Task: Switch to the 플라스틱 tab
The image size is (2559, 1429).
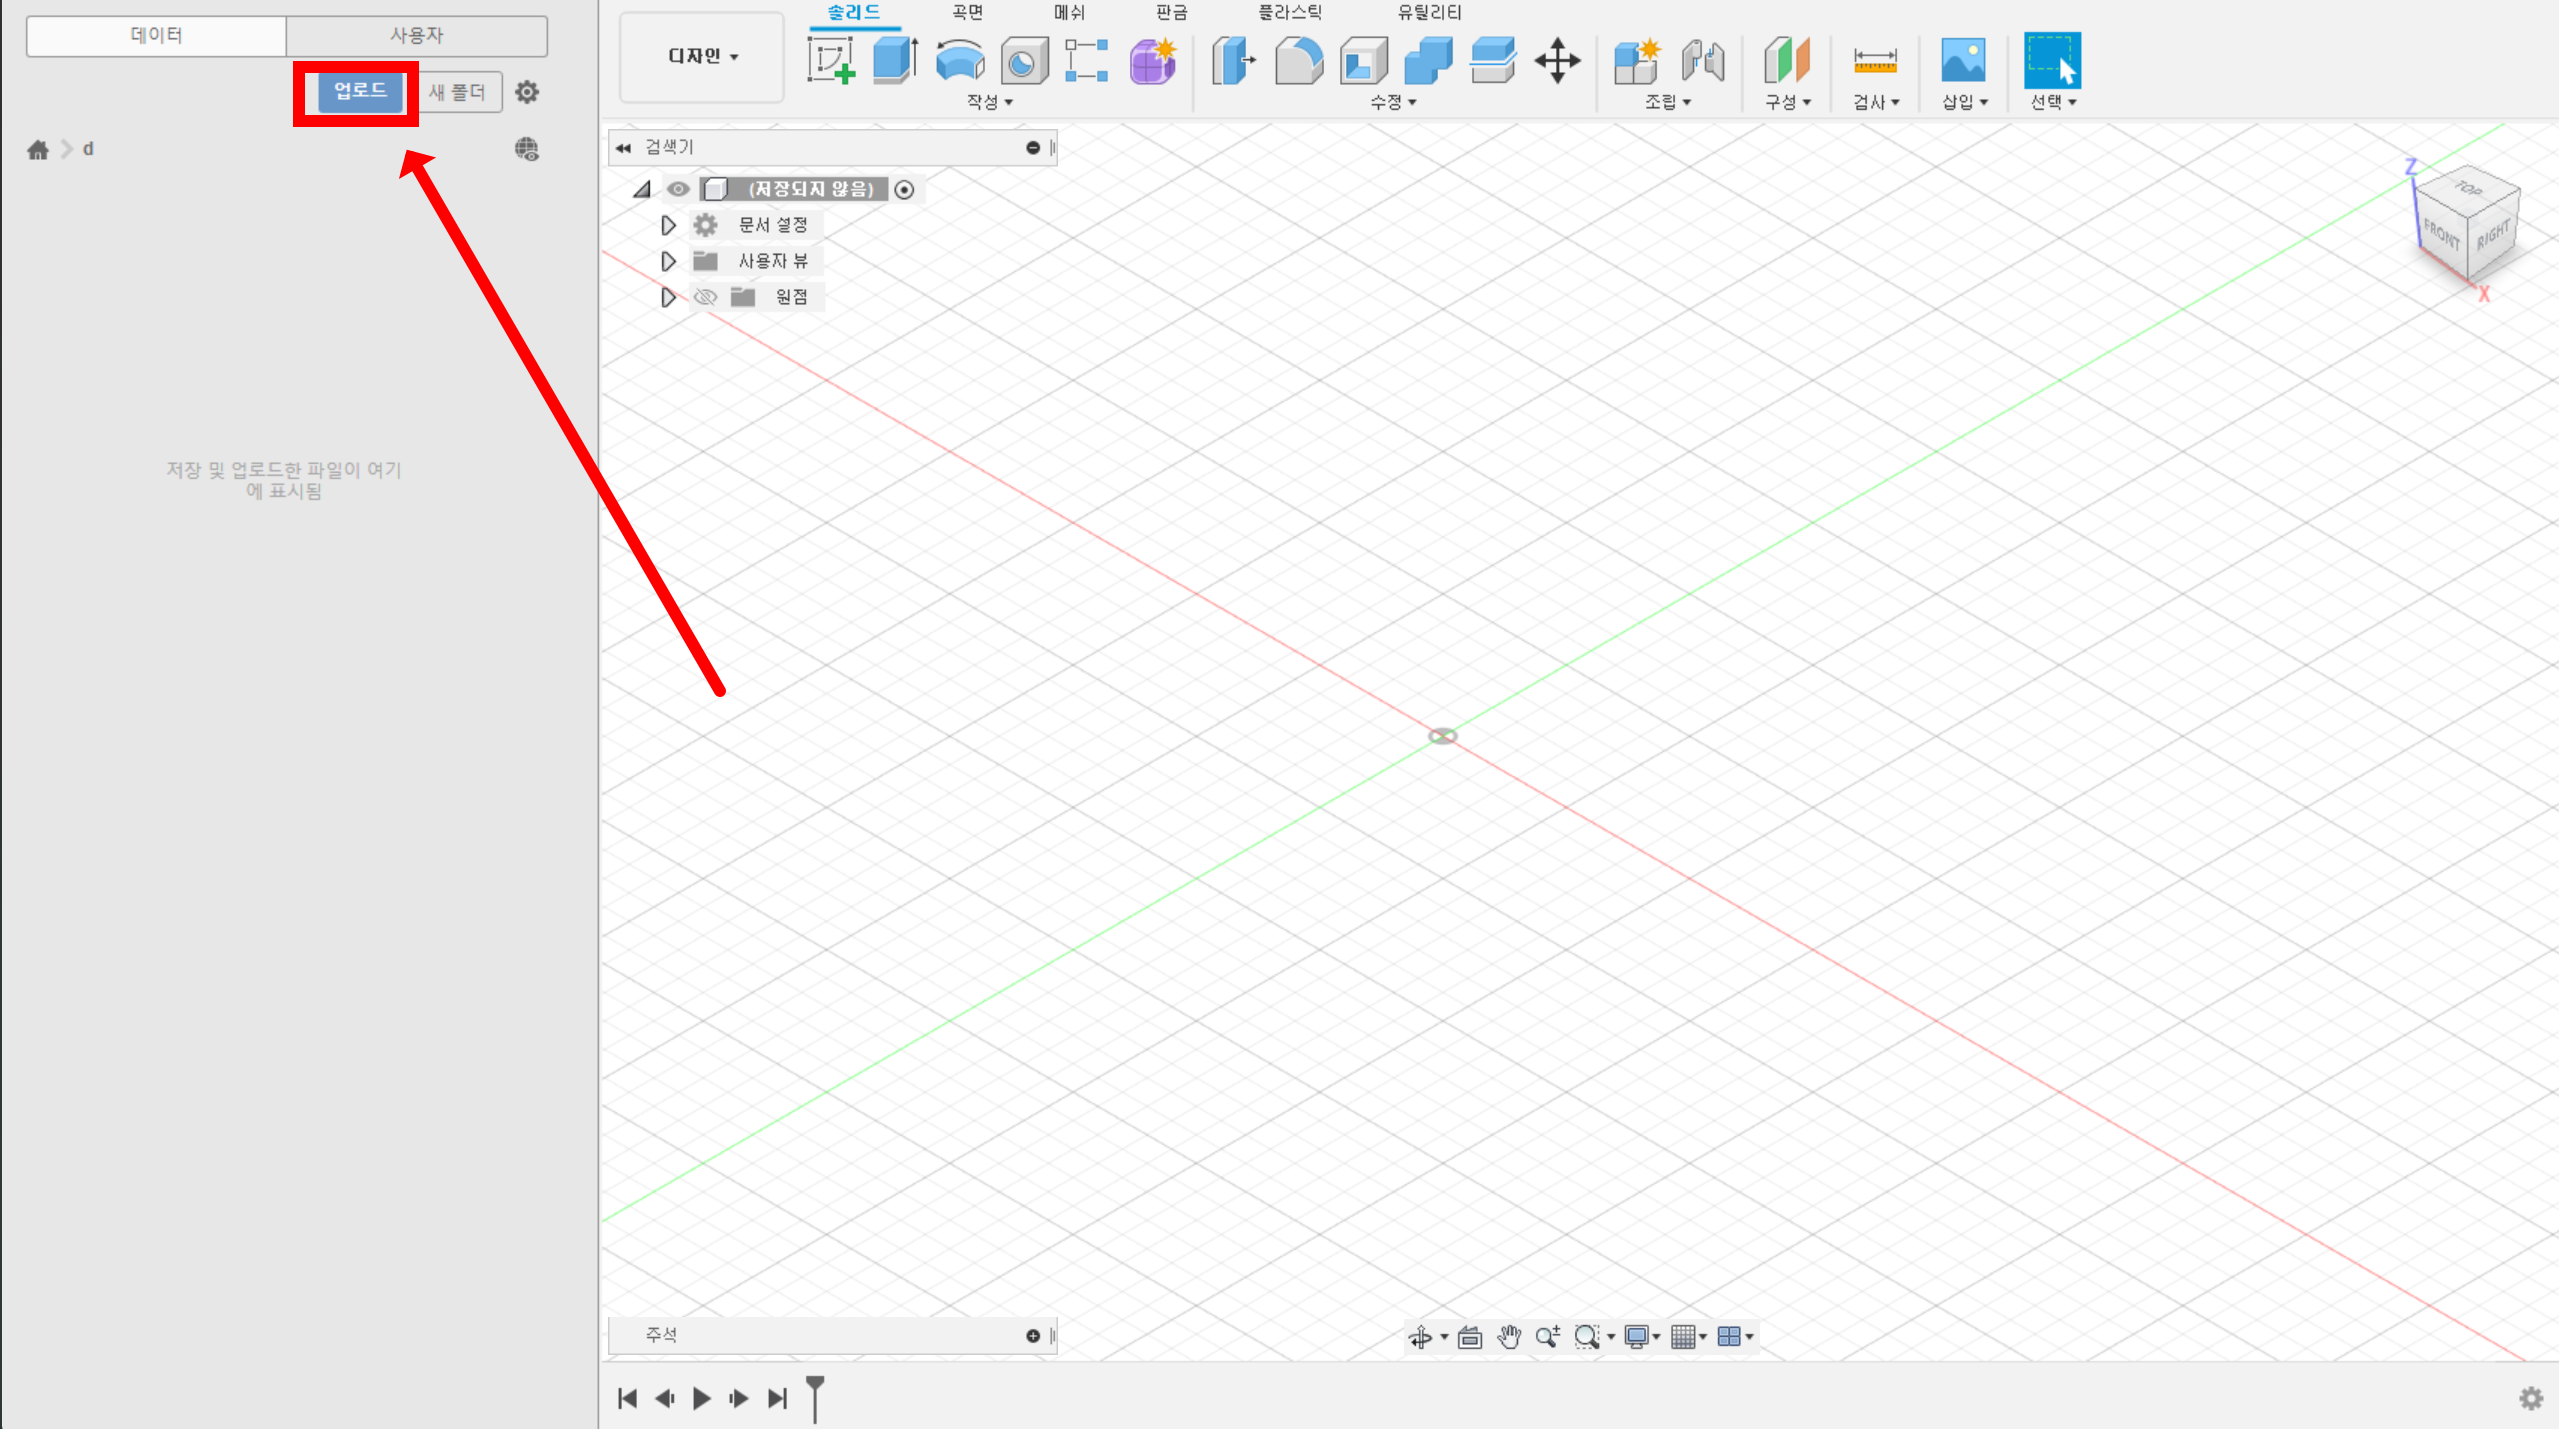Action: [1289, 12]
